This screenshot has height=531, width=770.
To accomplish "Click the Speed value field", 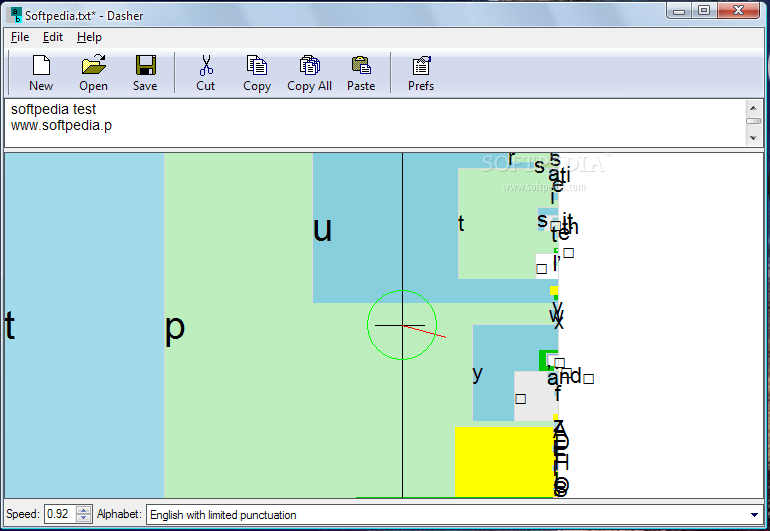I will tap(60, 514).
